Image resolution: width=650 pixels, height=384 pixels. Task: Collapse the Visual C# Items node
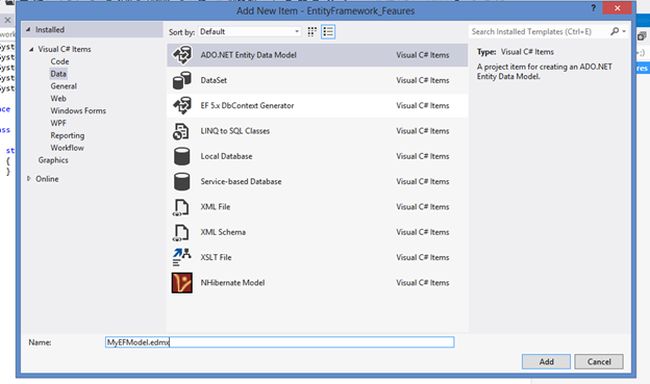point(31,49)
